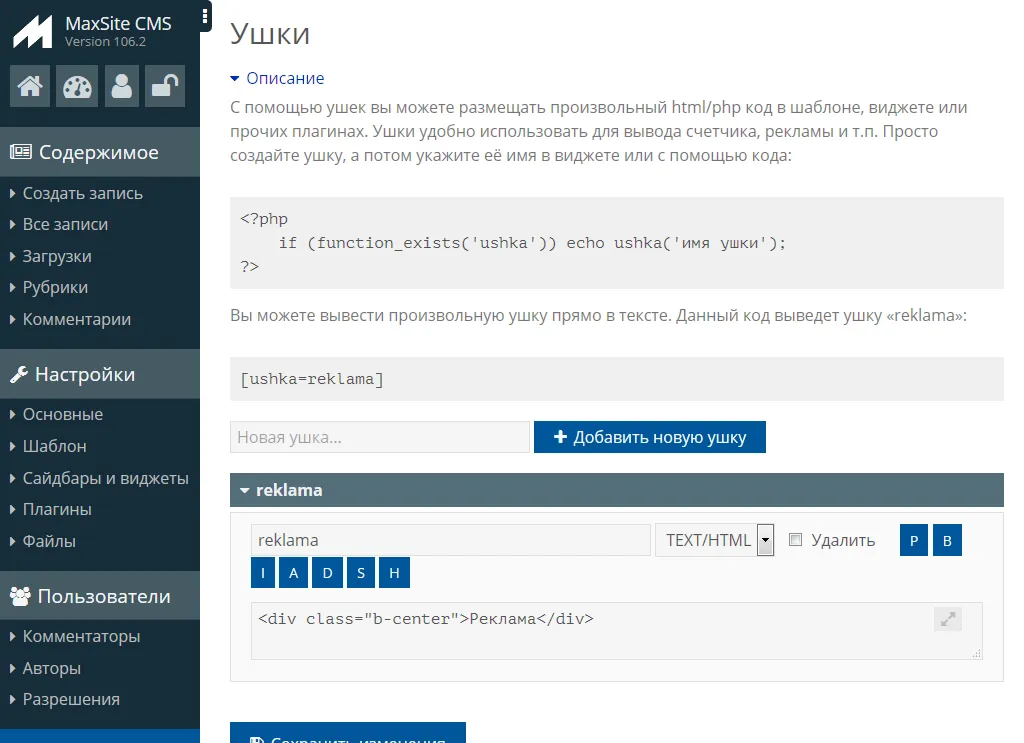Toggle the Удалить checkbox
This screenshot has width=1024, height=743.
coord(796,540)
